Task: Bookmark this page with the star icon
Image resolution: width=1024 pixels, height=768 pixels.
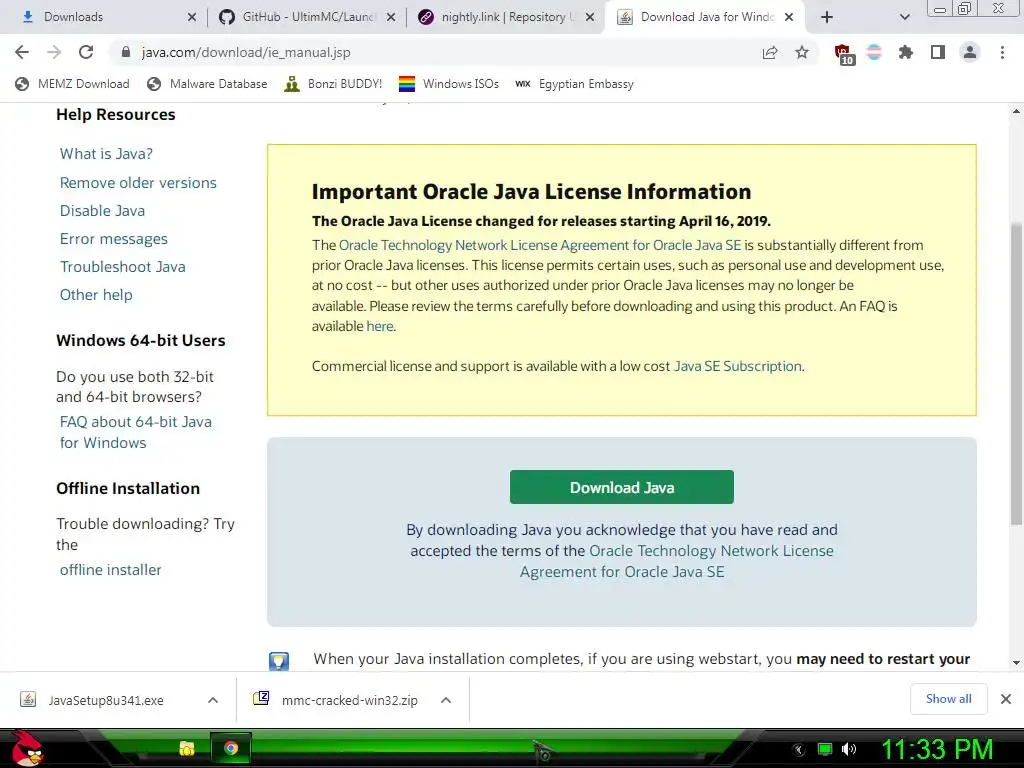Action: [802, 52]
